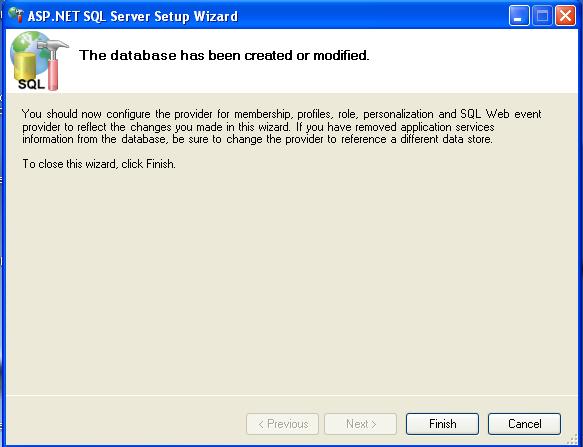Click the large SQL database header icon
Image resolution: width=583 pixels, height=447 pixels.
39,61
